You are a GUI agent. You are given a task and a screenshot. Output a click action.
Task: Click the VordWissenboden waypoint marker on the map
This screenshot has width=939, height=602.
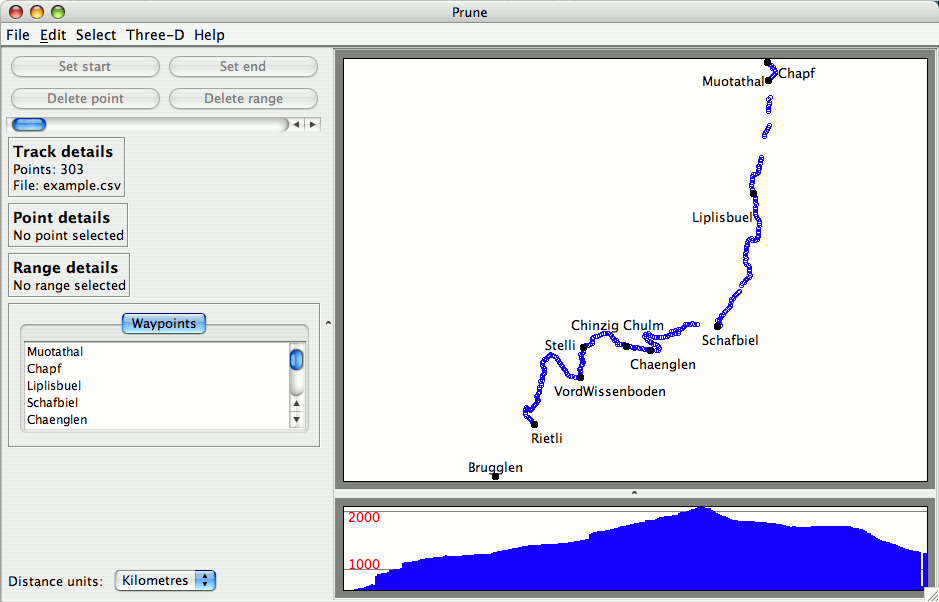580,377
